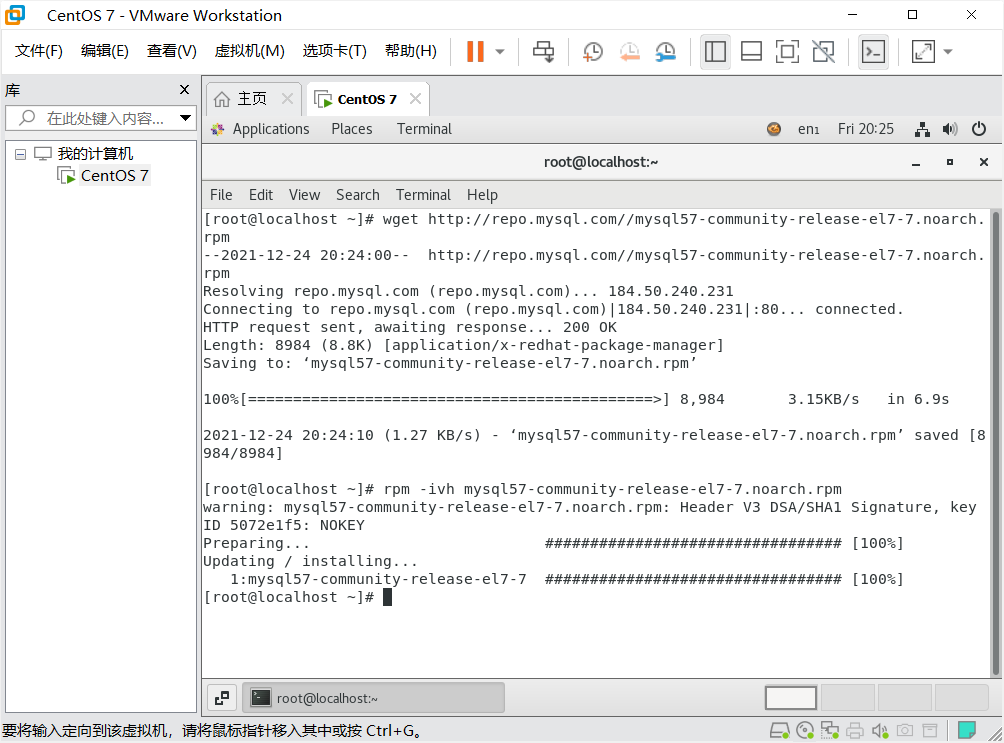Open the terminal Help menu

click(482, 195)
